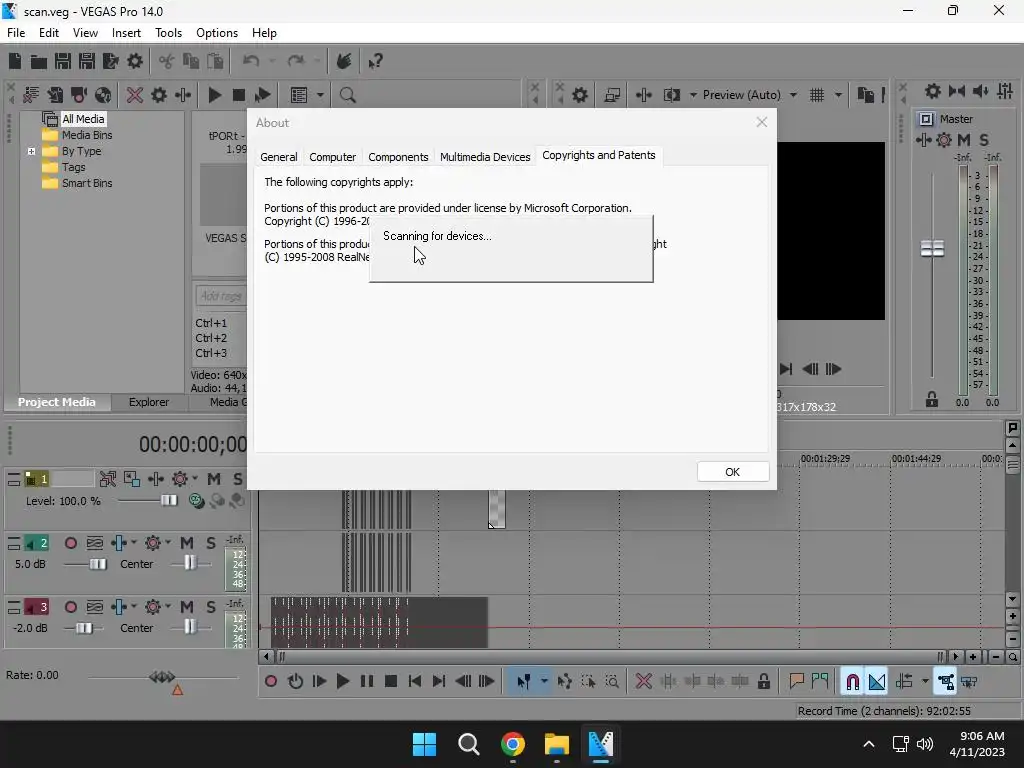
Task: Click Insert Marker flag icon
Action: tap(796, 682)
